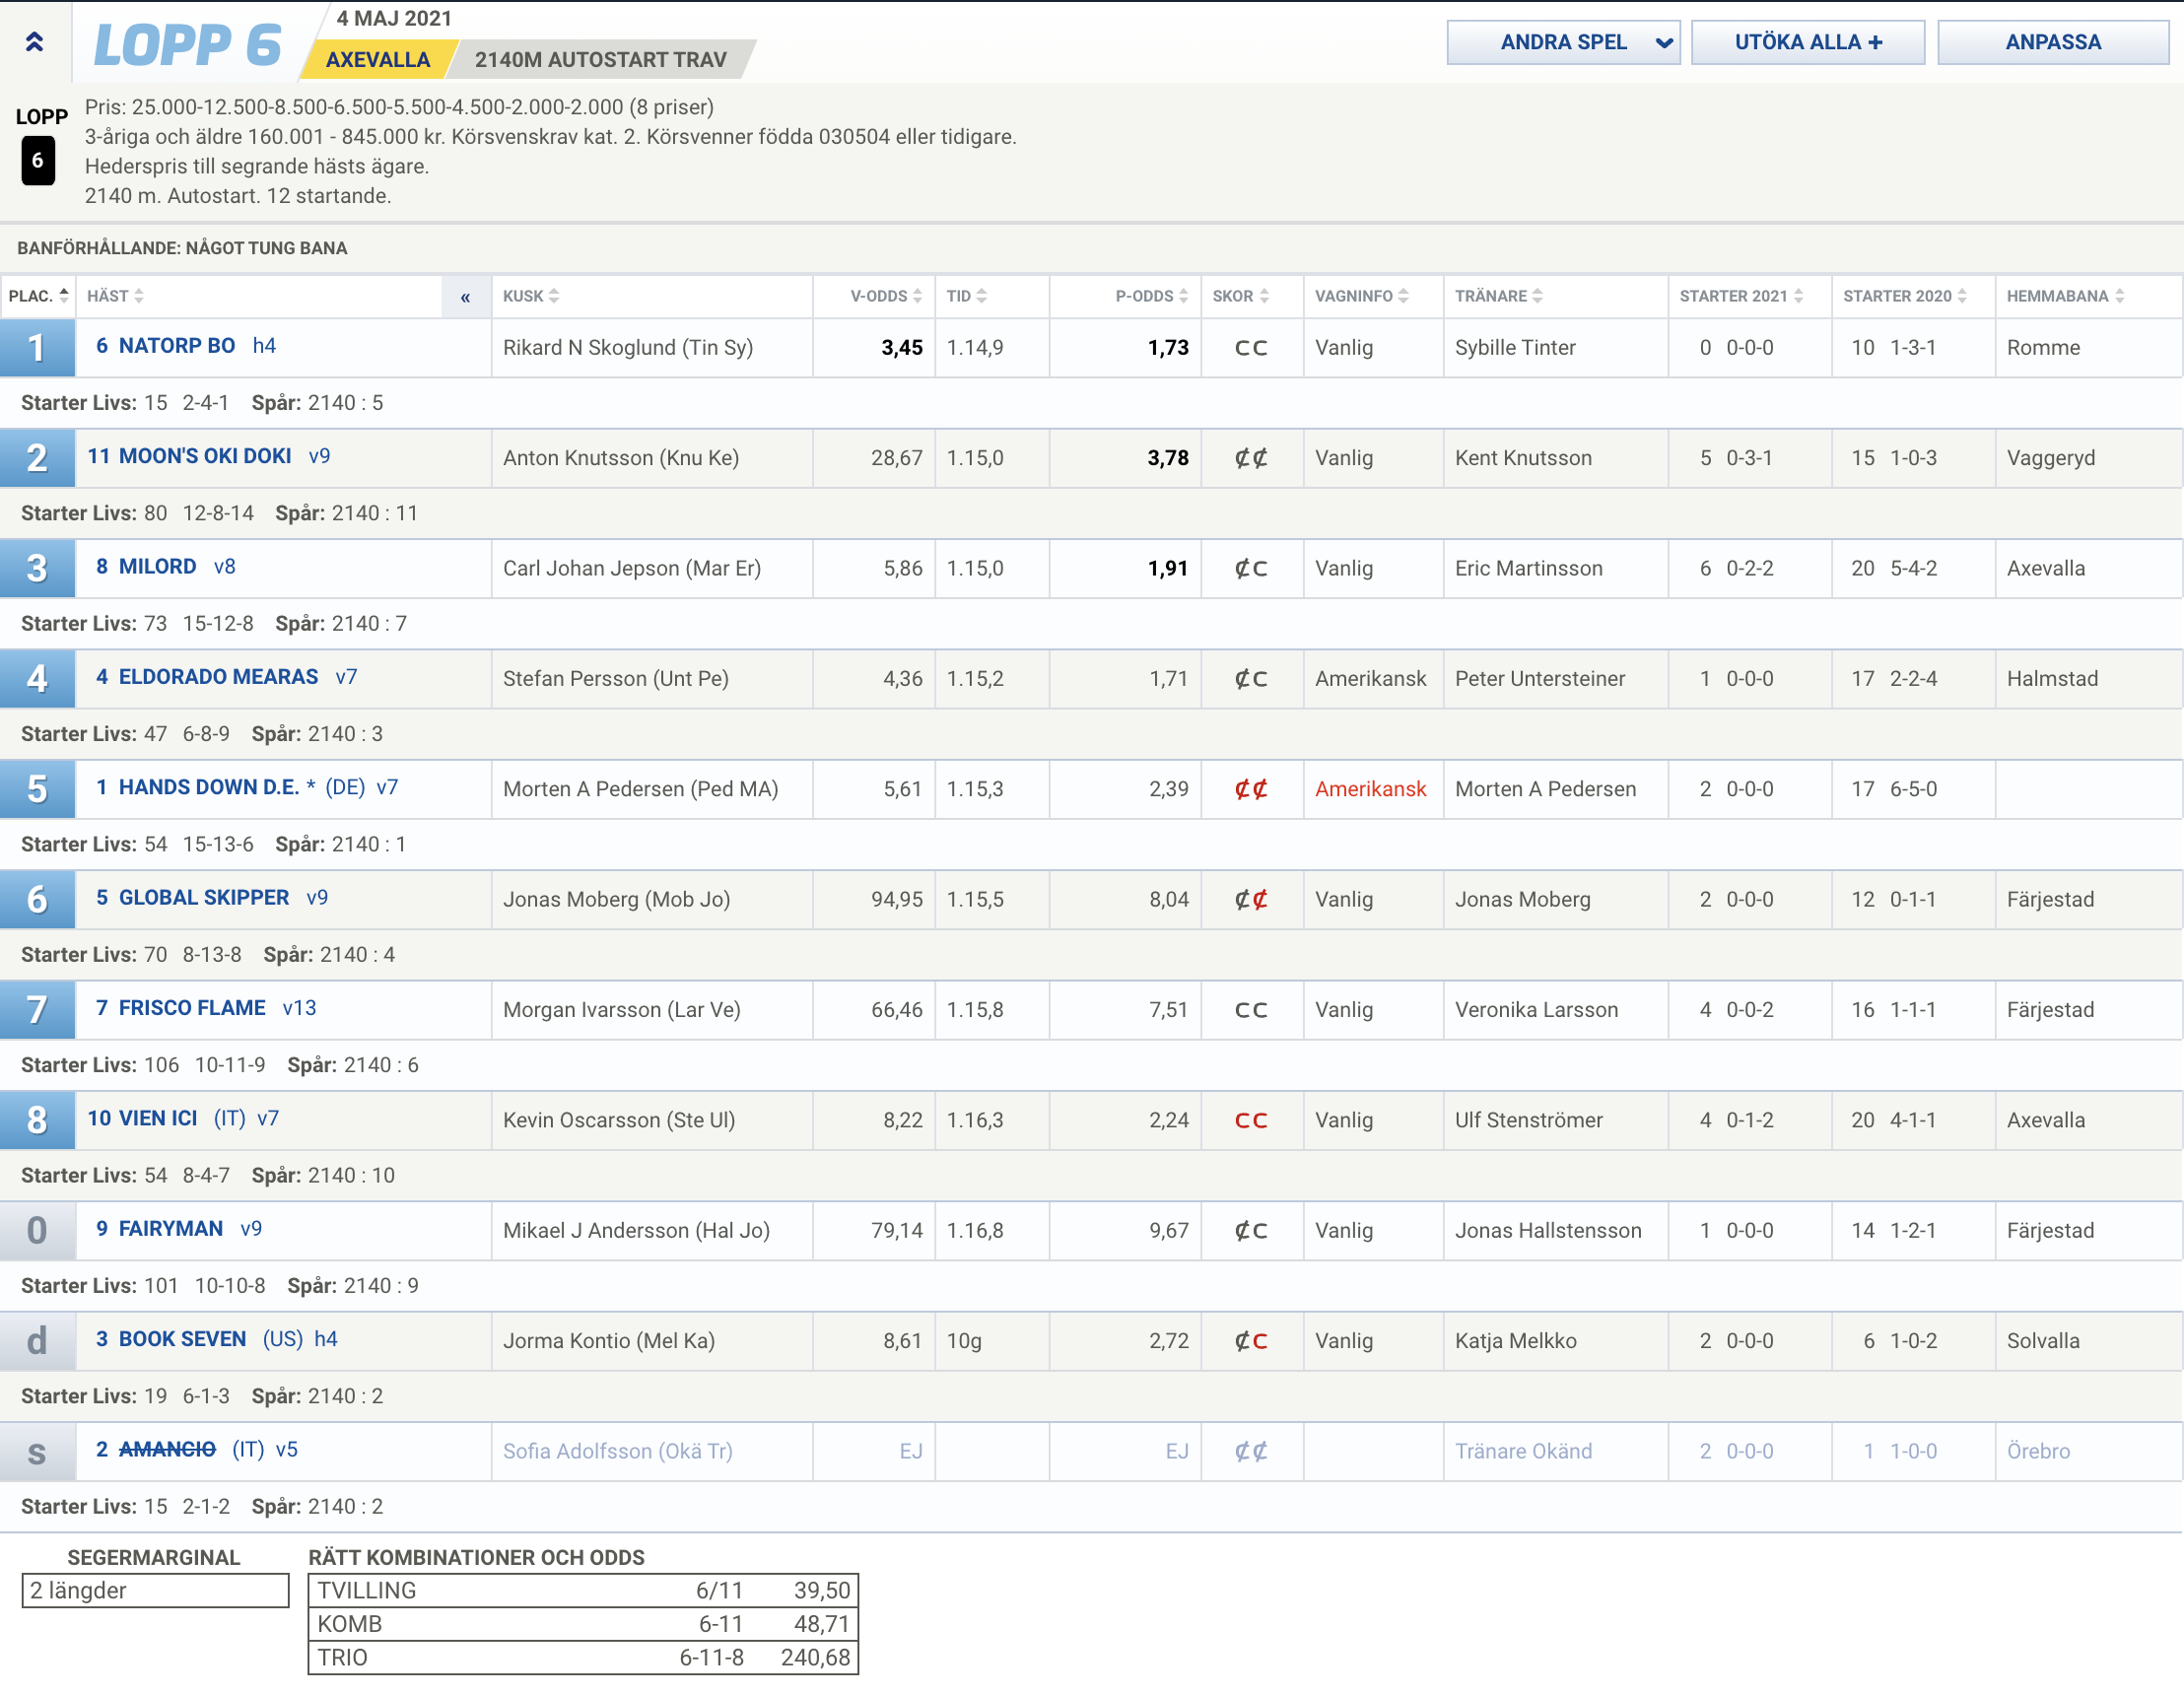Sort table by HÄST column

[115, 296]
